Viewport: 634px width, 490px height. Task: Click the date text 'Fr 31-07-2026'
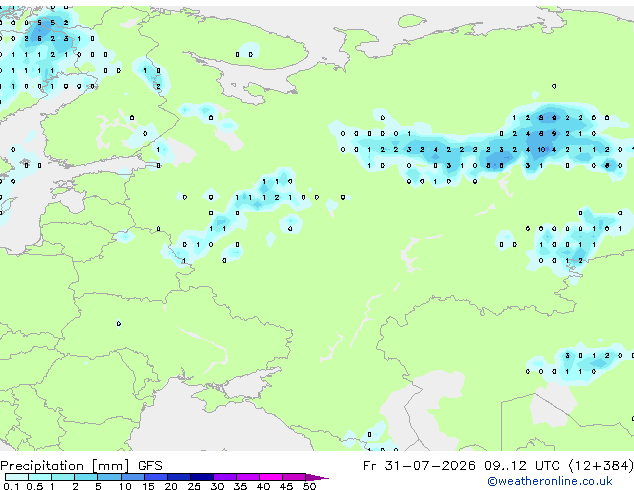[419, 466]
